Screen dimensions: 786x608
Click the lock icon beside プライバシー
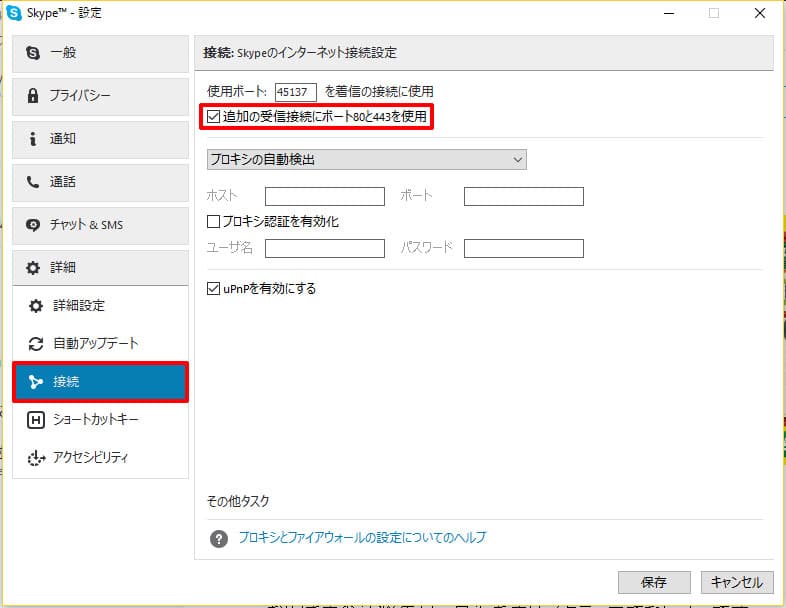[33, 95]
